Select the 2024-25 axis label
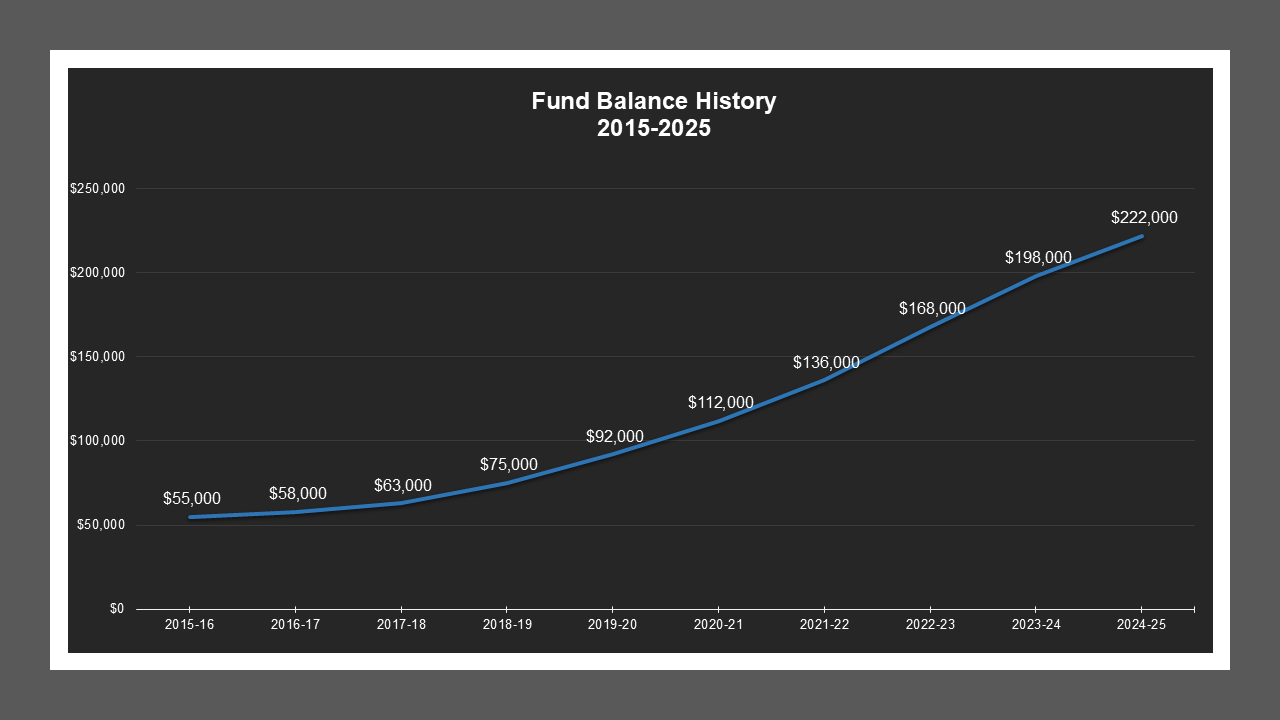 1143,623
